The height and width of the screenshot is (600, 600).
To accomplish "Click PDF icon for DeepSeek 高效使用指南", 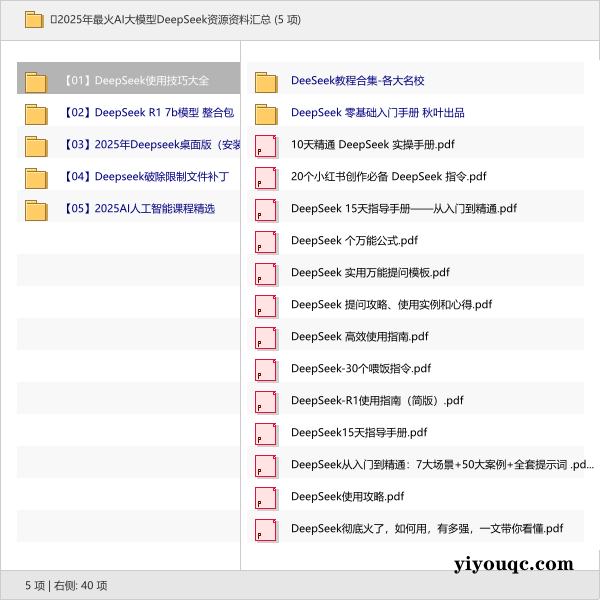I will 266,337.
